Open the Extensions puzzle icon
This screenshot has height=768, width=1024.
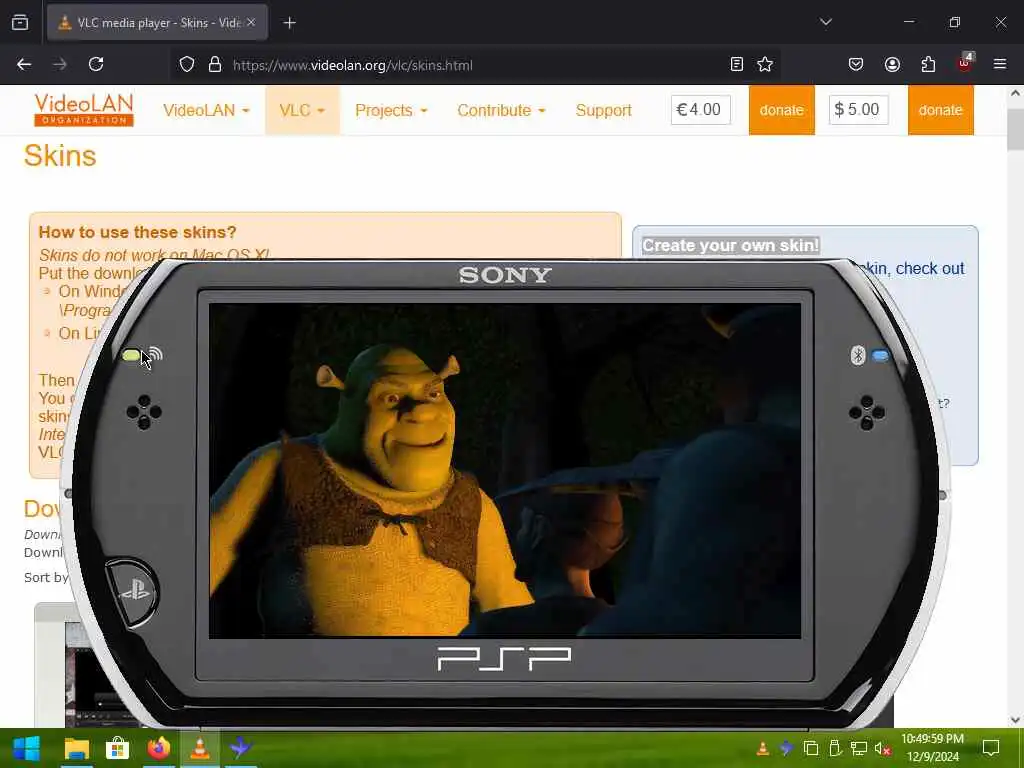(928, 64)
